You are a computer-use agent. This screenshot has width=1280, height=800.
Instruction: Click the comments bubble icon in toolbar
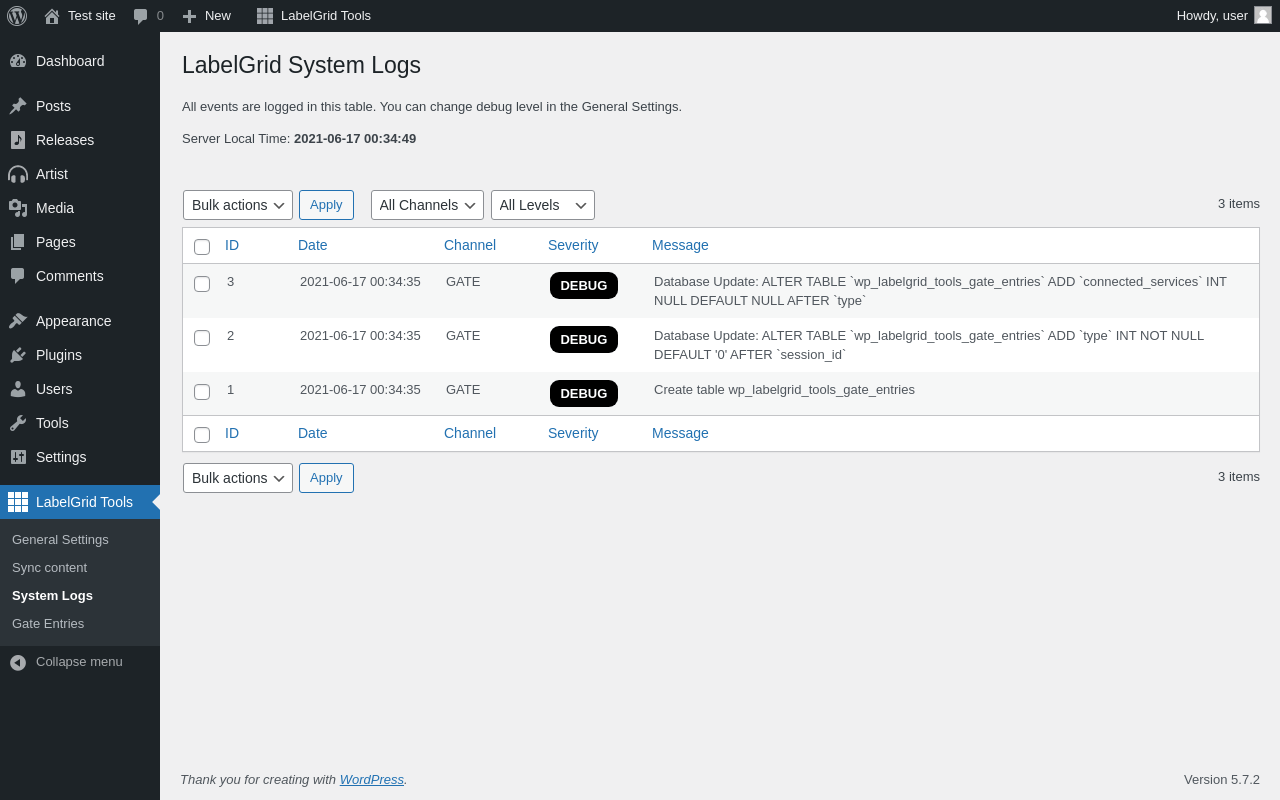click(x=141, y=16)
